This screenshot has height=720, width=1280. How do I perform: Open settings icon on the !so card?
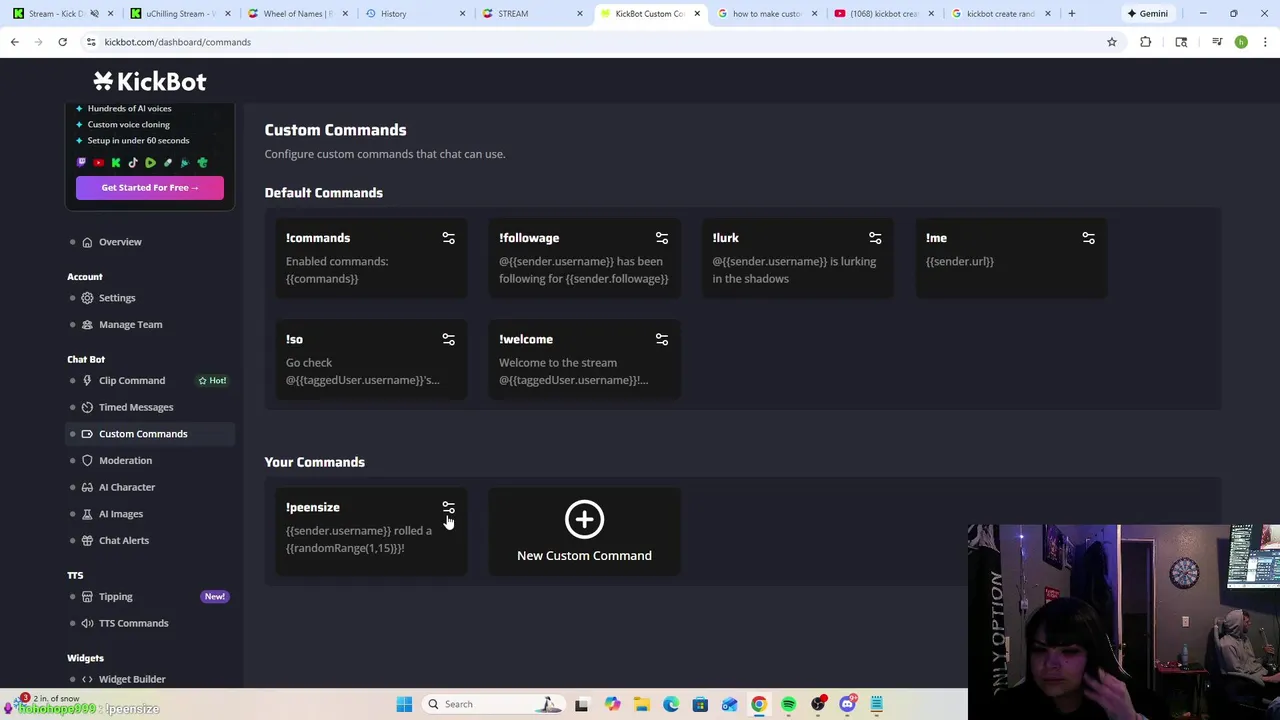(448, 339)
